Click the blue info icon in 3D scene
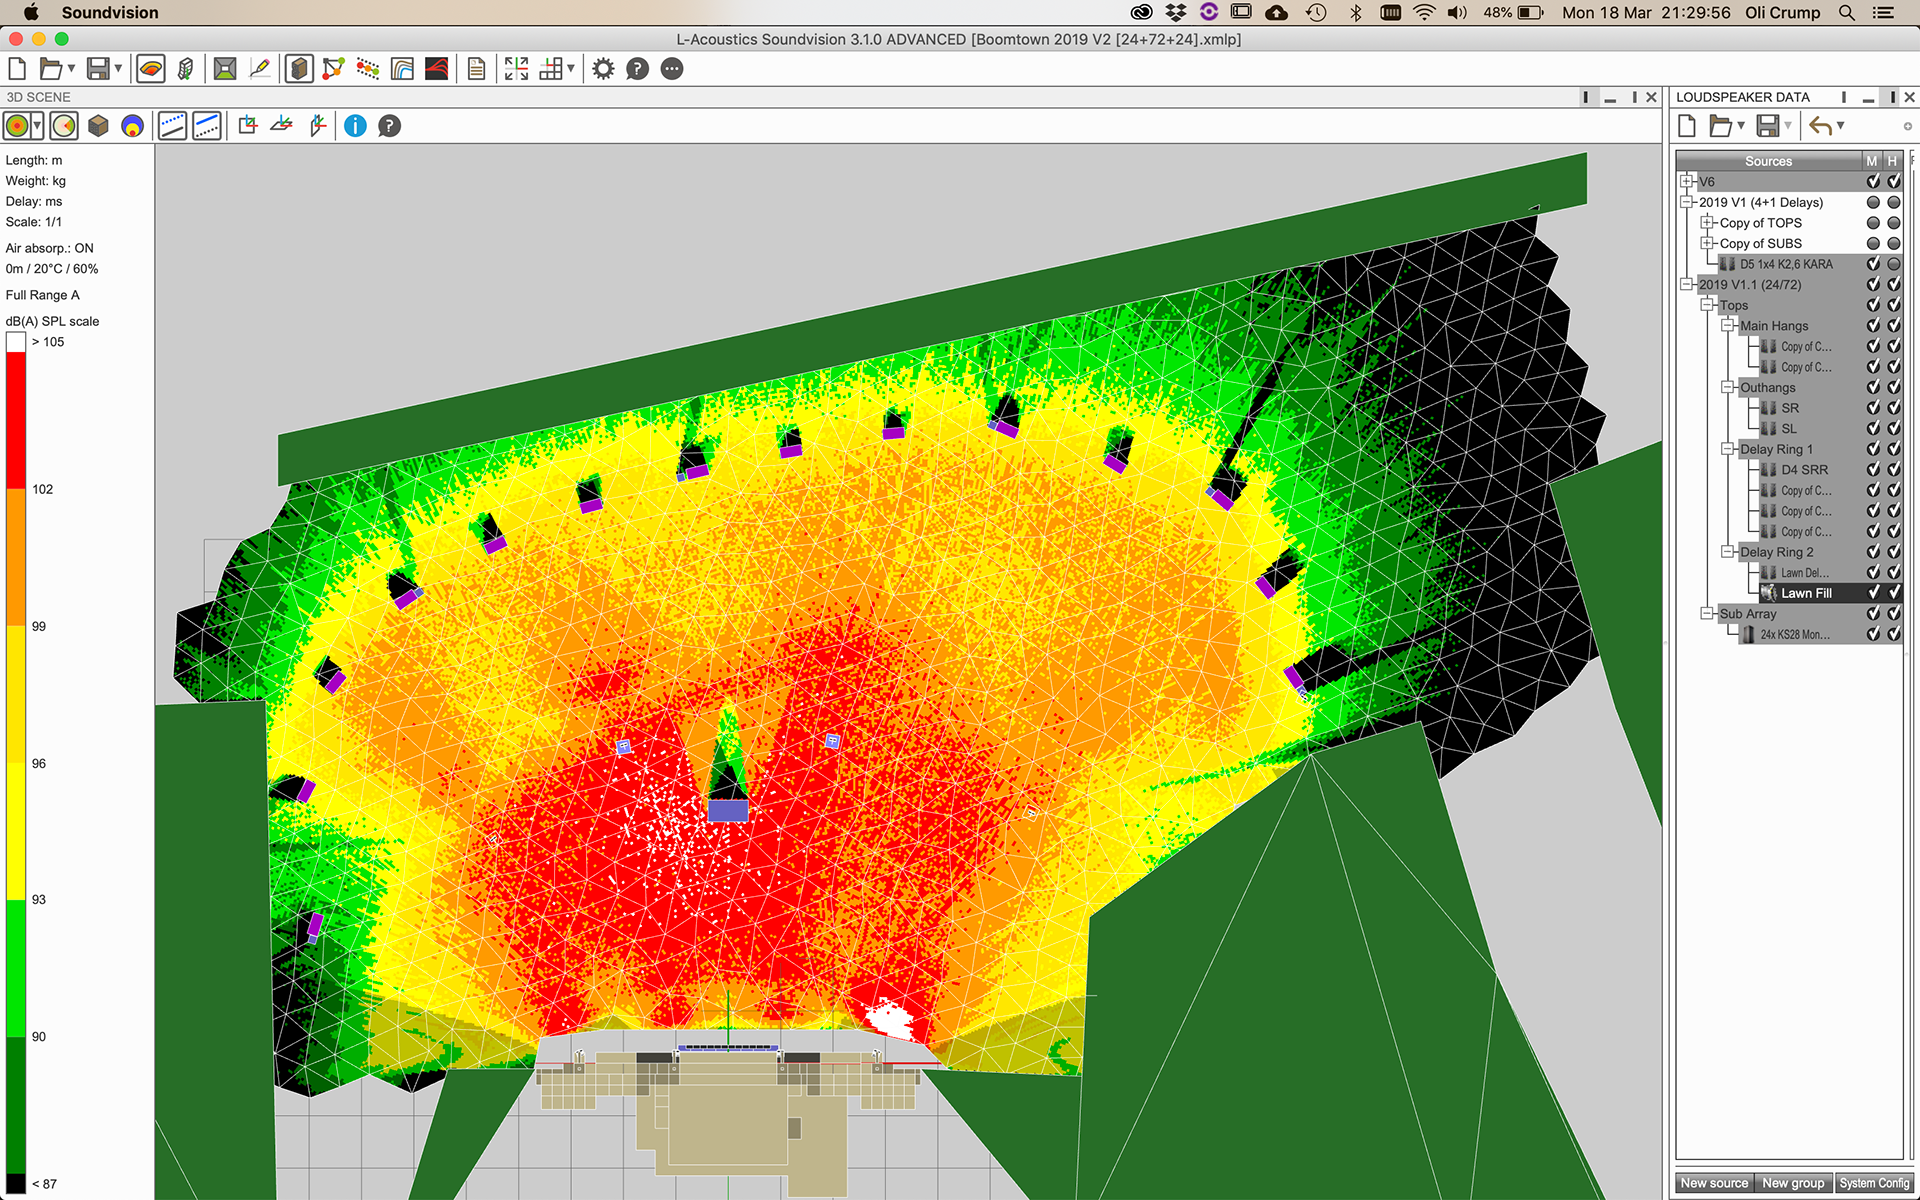Image resolution: width=1920 pixels, height=1200 pixels. point(355,126)
